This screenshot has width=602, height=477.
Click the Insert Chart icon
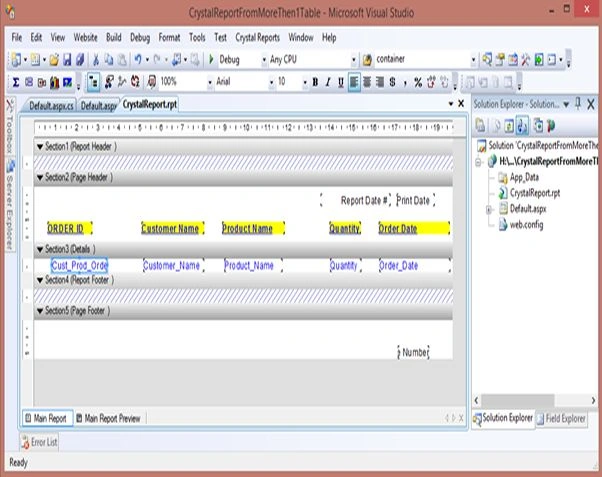coord(55,82)
